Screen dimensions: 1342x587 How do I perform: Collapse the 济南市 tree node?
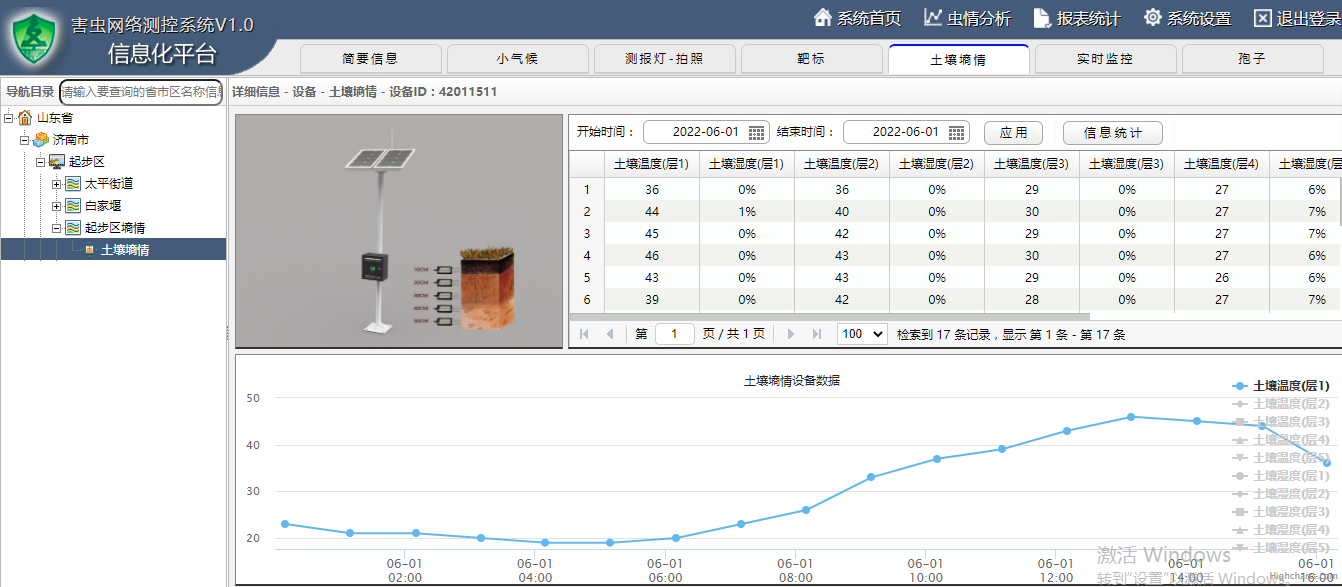[x=24, y=140]
